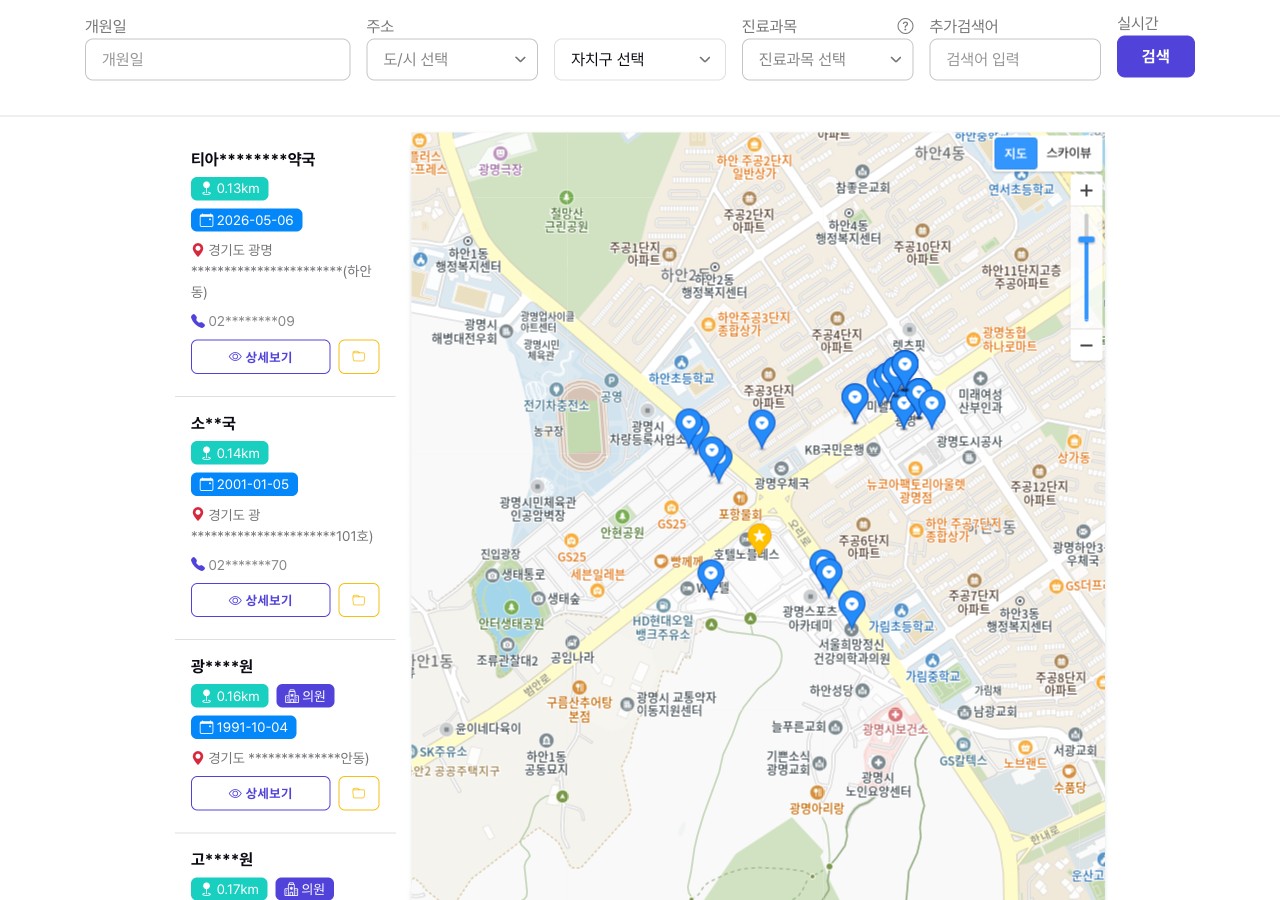Viewport: 1280px width, 900px height.
Task: Click the 티아********약국 title
Action: (x=253, y=159)
